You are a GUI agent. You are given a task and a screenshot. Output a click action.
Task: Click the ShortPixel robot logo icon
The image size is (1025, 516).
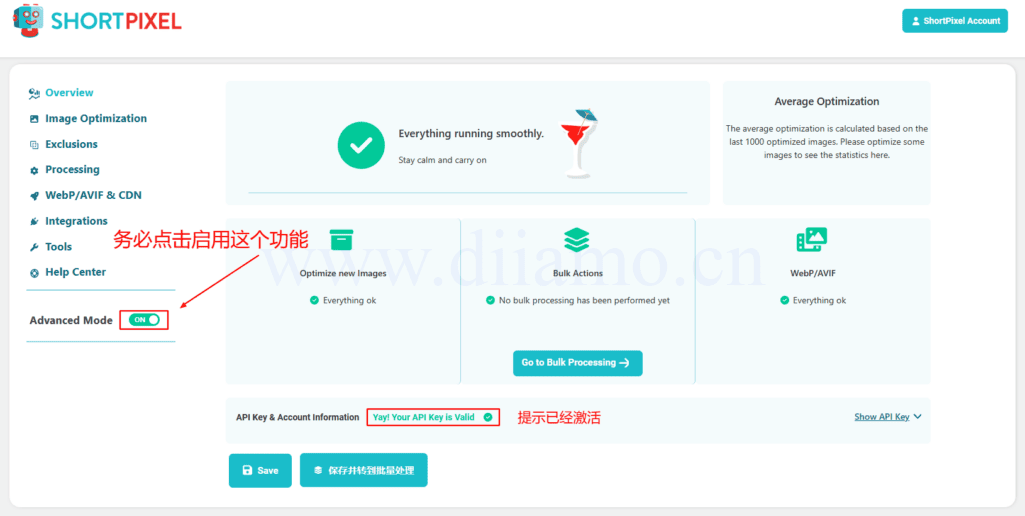(x=28, y=20)
